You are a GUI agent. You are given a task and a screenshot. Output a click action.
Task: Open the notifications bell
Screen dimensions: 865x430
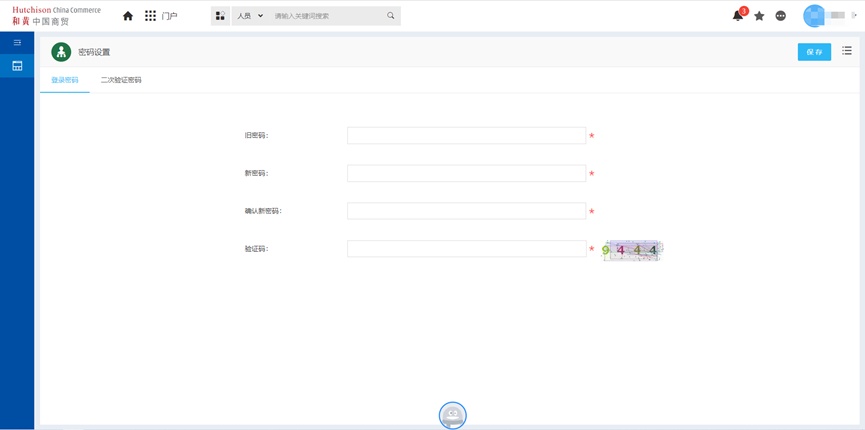(738, 16)
